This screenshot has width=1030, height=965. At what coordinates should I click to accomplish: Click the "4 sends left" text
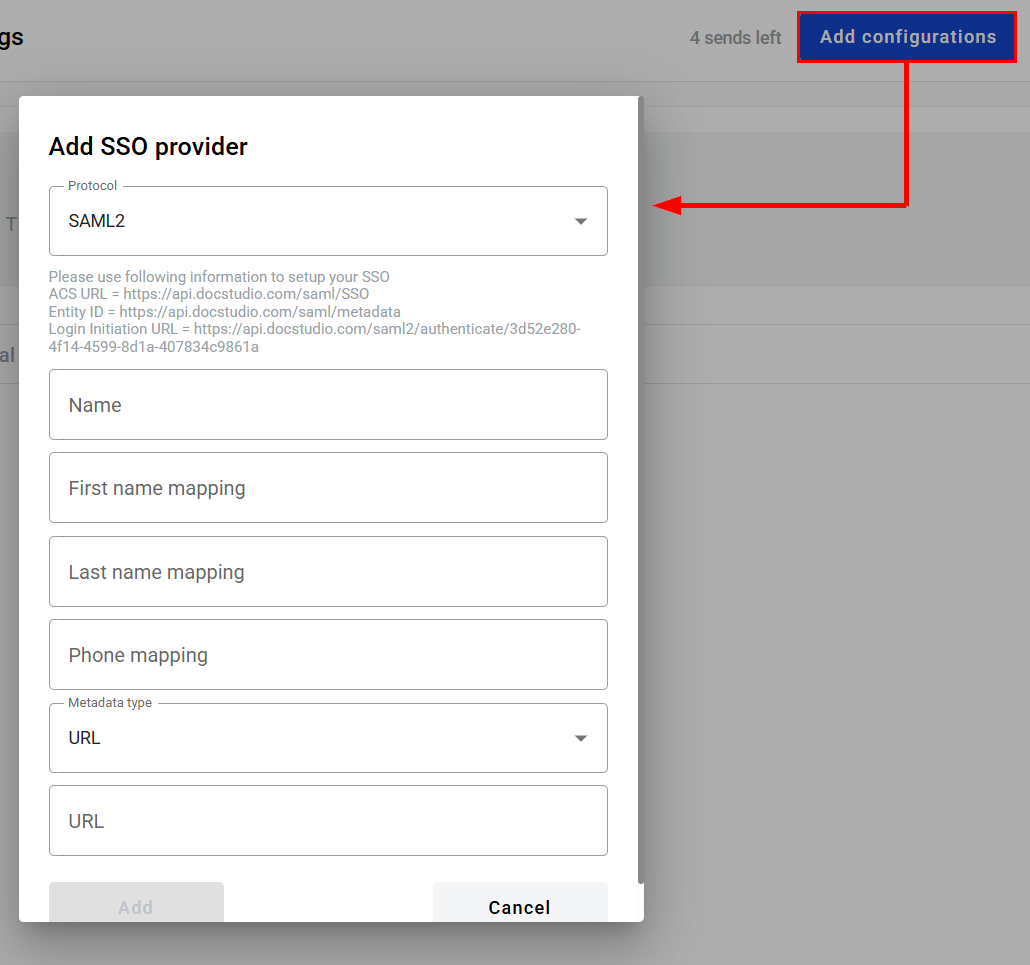[x=735, y=38]
